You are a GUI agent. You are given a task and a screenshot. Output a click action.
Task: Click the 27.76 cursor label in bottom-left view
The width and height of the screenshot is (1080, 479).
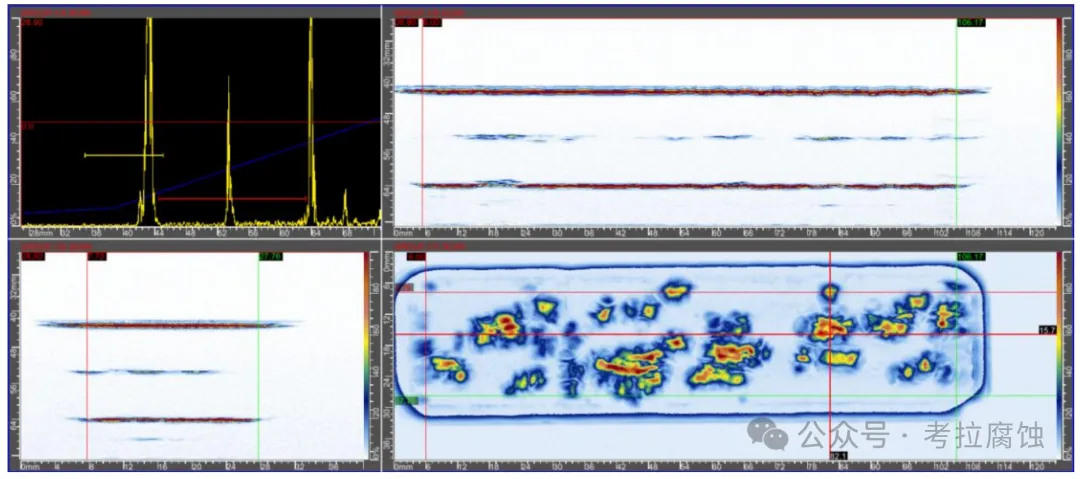(270, 257)
